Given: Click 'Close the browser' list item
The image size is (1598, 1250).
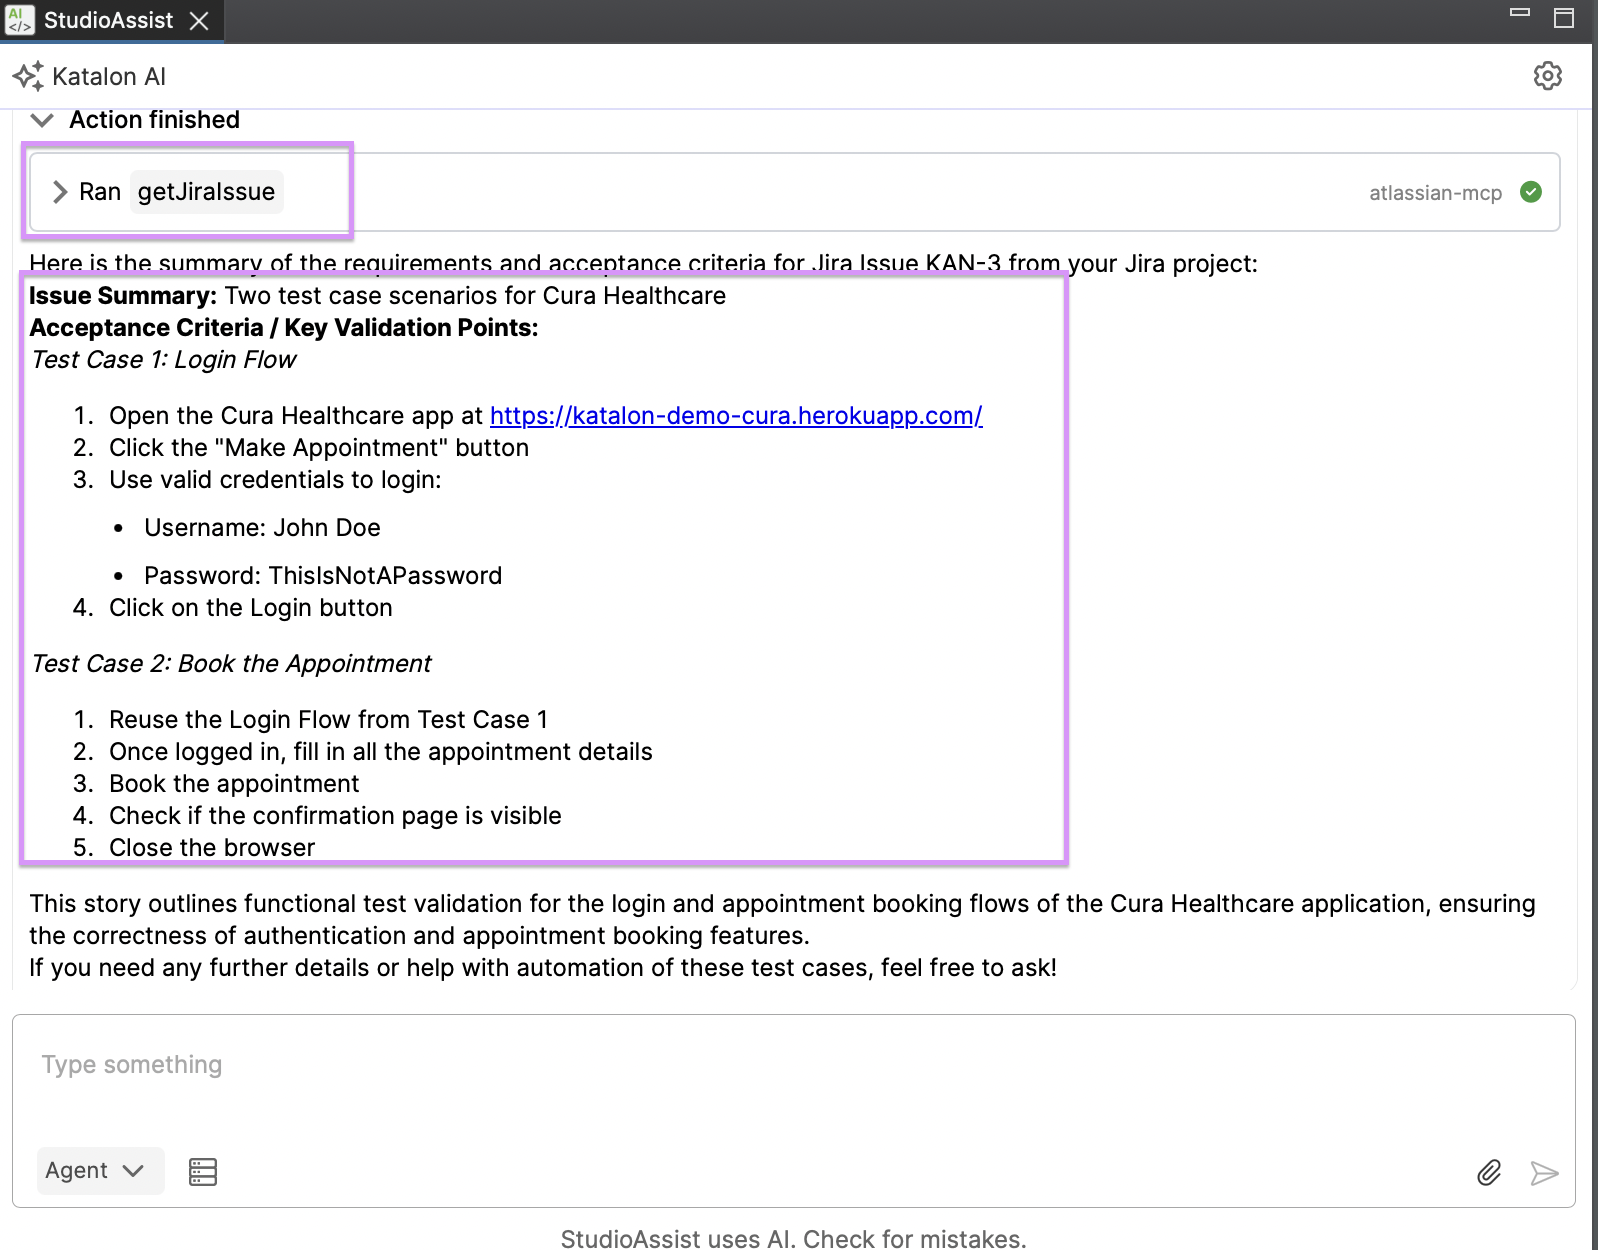Looking at the screenshot, I should coord(212,848).
